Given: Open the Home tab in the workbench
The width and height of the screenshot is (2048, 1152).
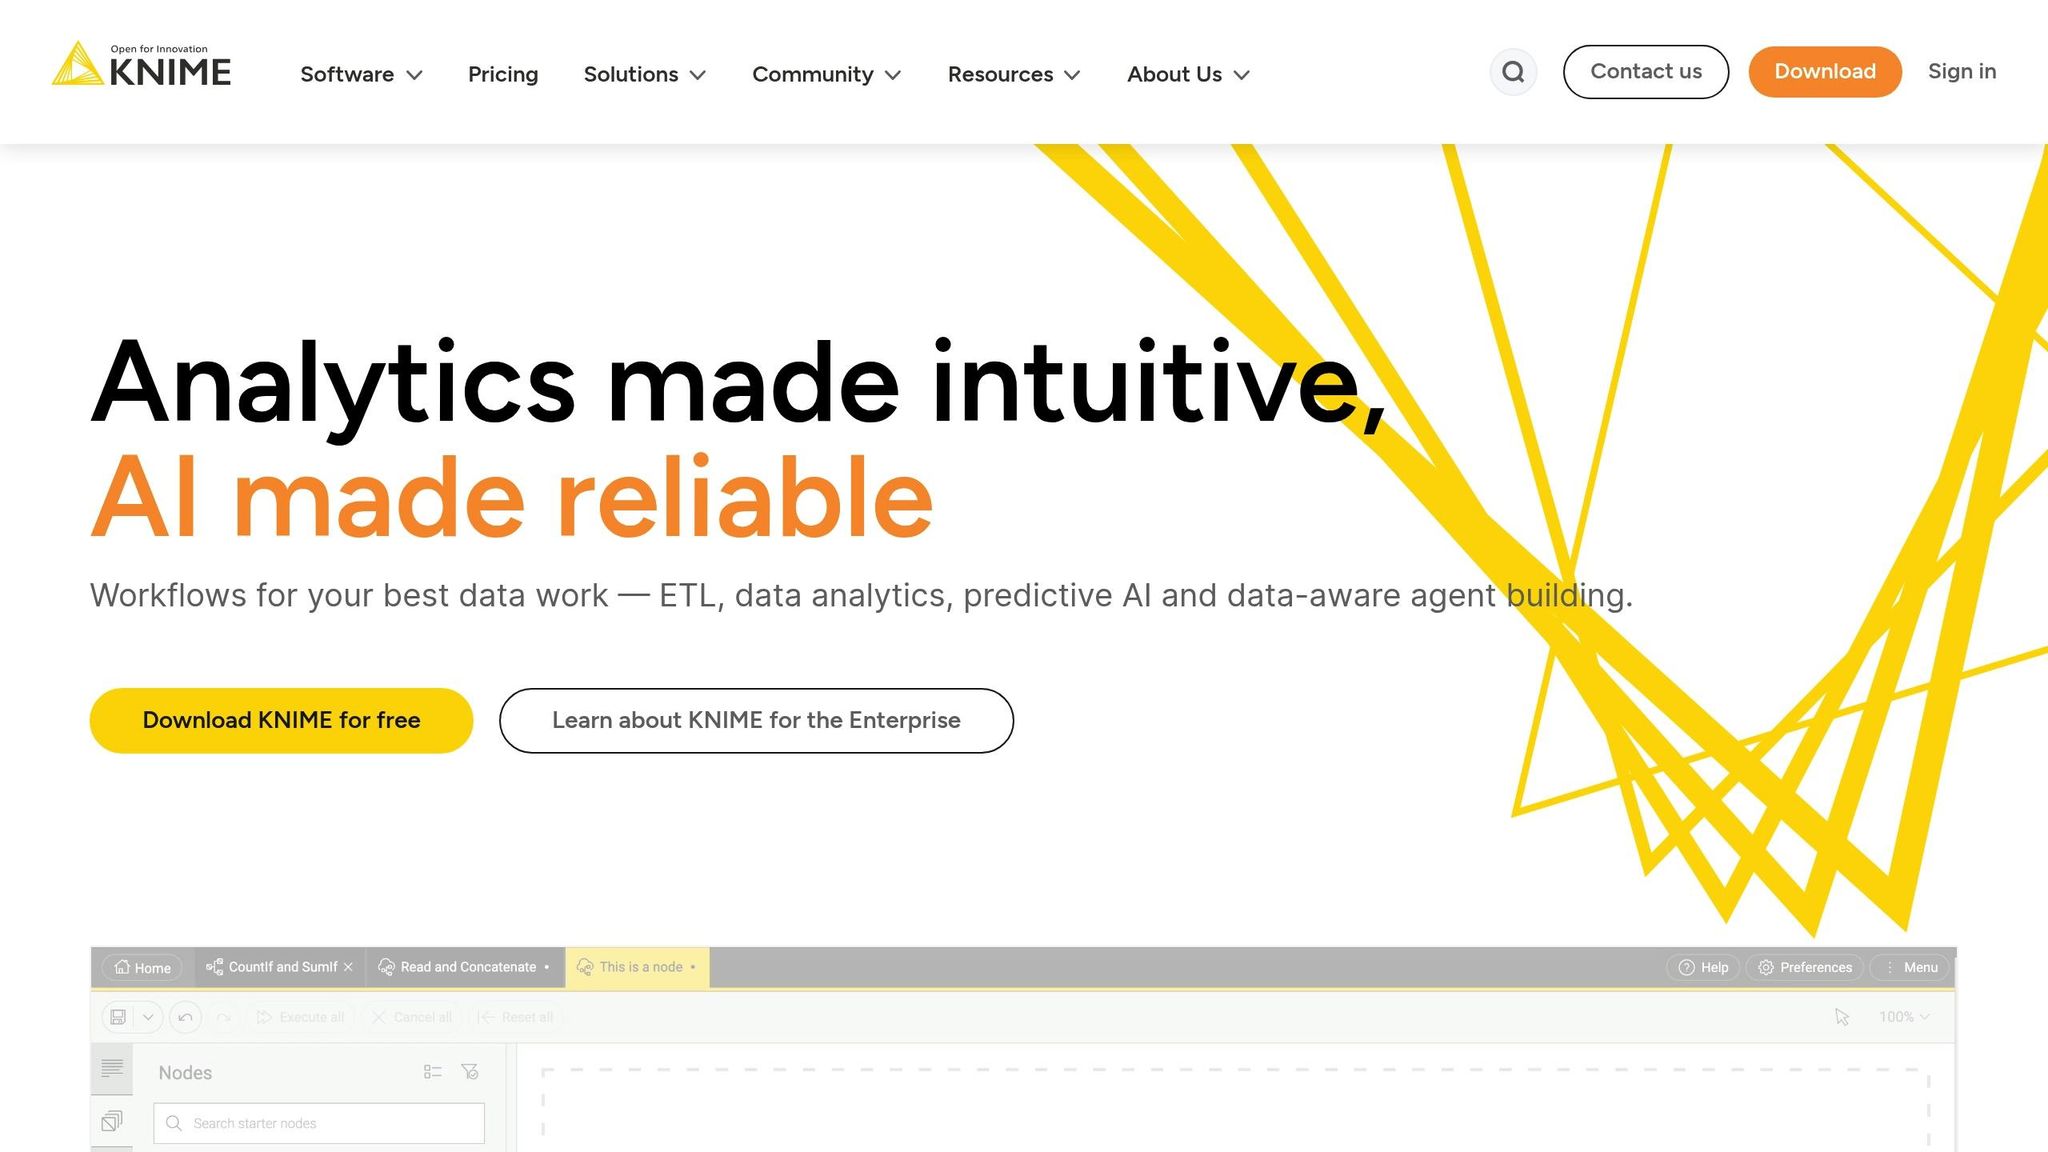Looking at the screenshot, I should (141, 967).
